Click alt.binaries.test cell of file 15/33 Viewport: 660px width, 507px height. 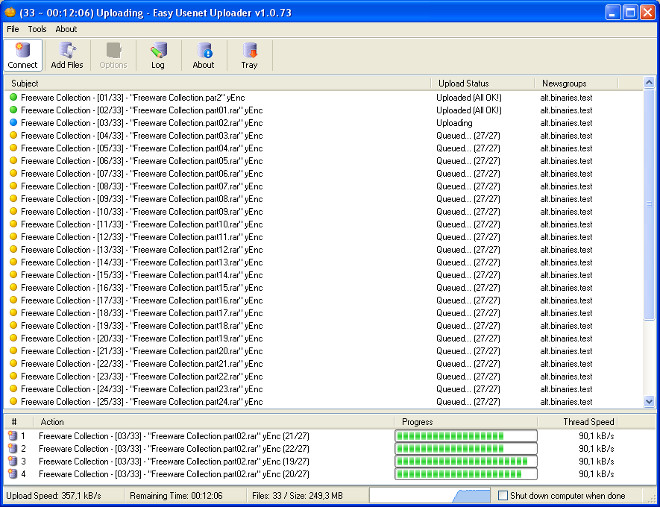pyautogui.click(x=566, y=275)
